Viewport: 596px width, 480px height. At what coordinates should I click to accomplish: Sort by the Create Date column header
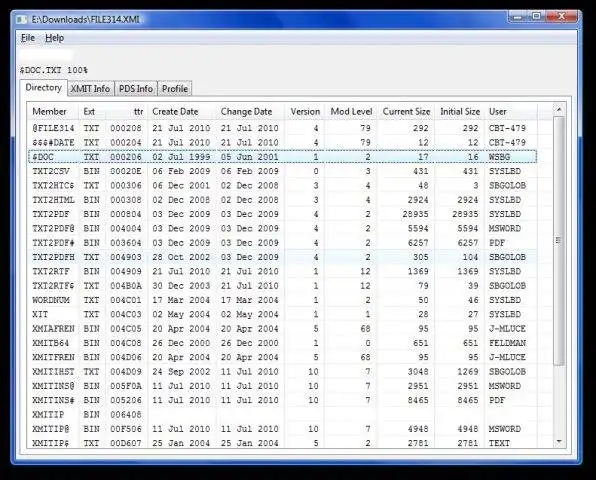pos(182,112)
